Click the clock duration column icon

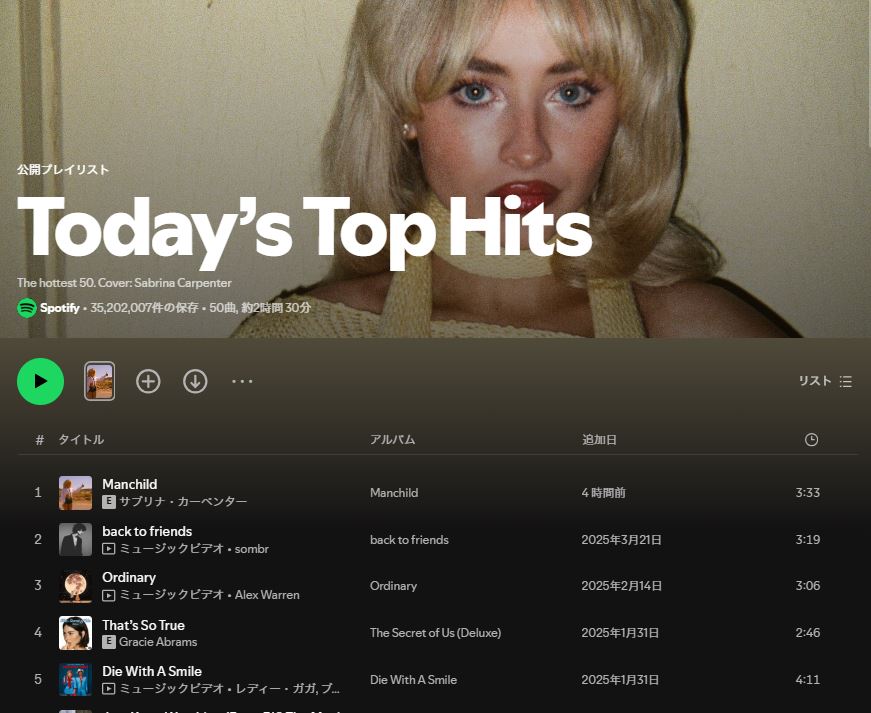(x=811, y=440)
